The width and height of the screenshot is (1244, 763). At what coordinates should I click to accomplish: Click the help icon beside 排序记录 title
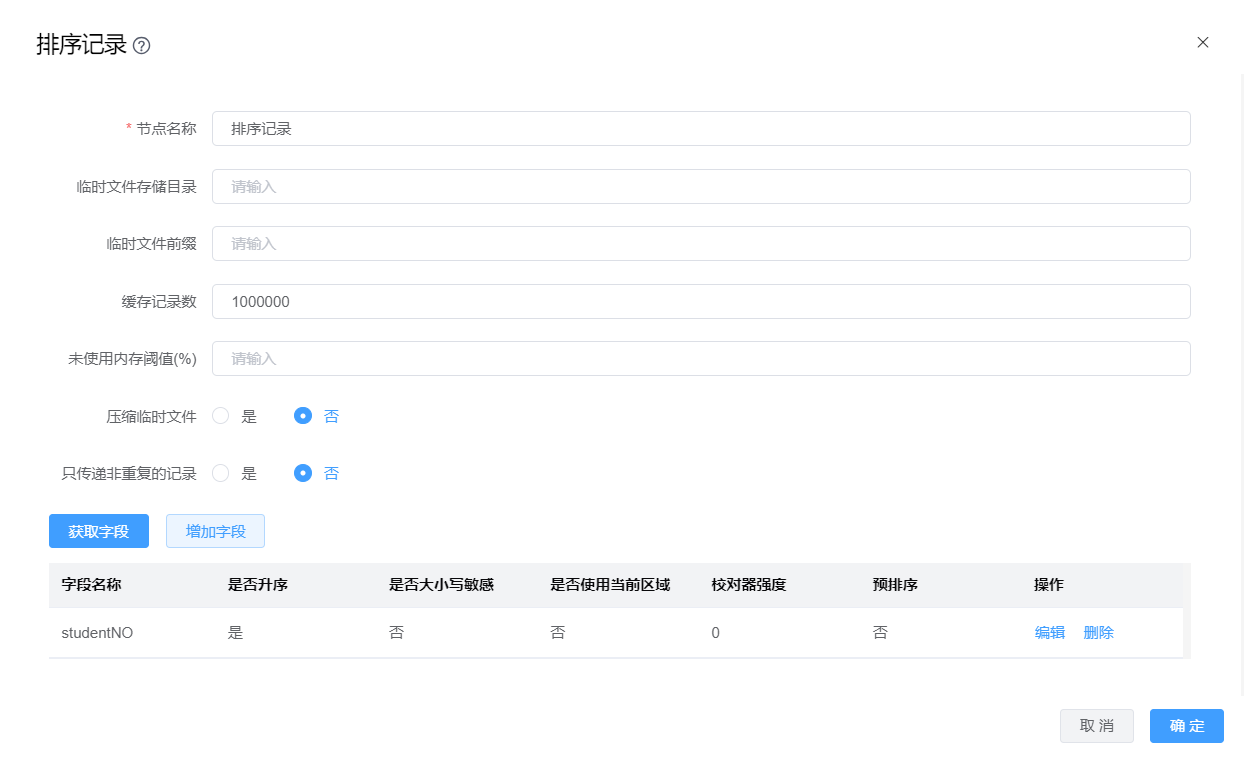[x=142, y=46]
